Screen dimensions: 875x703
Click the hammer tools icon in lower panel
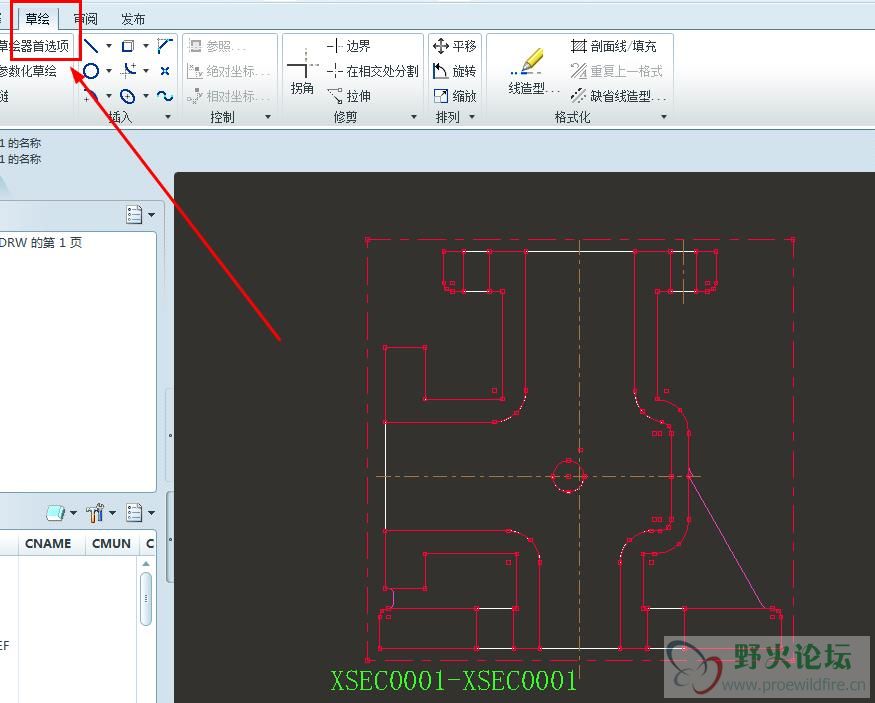point(95,512)
